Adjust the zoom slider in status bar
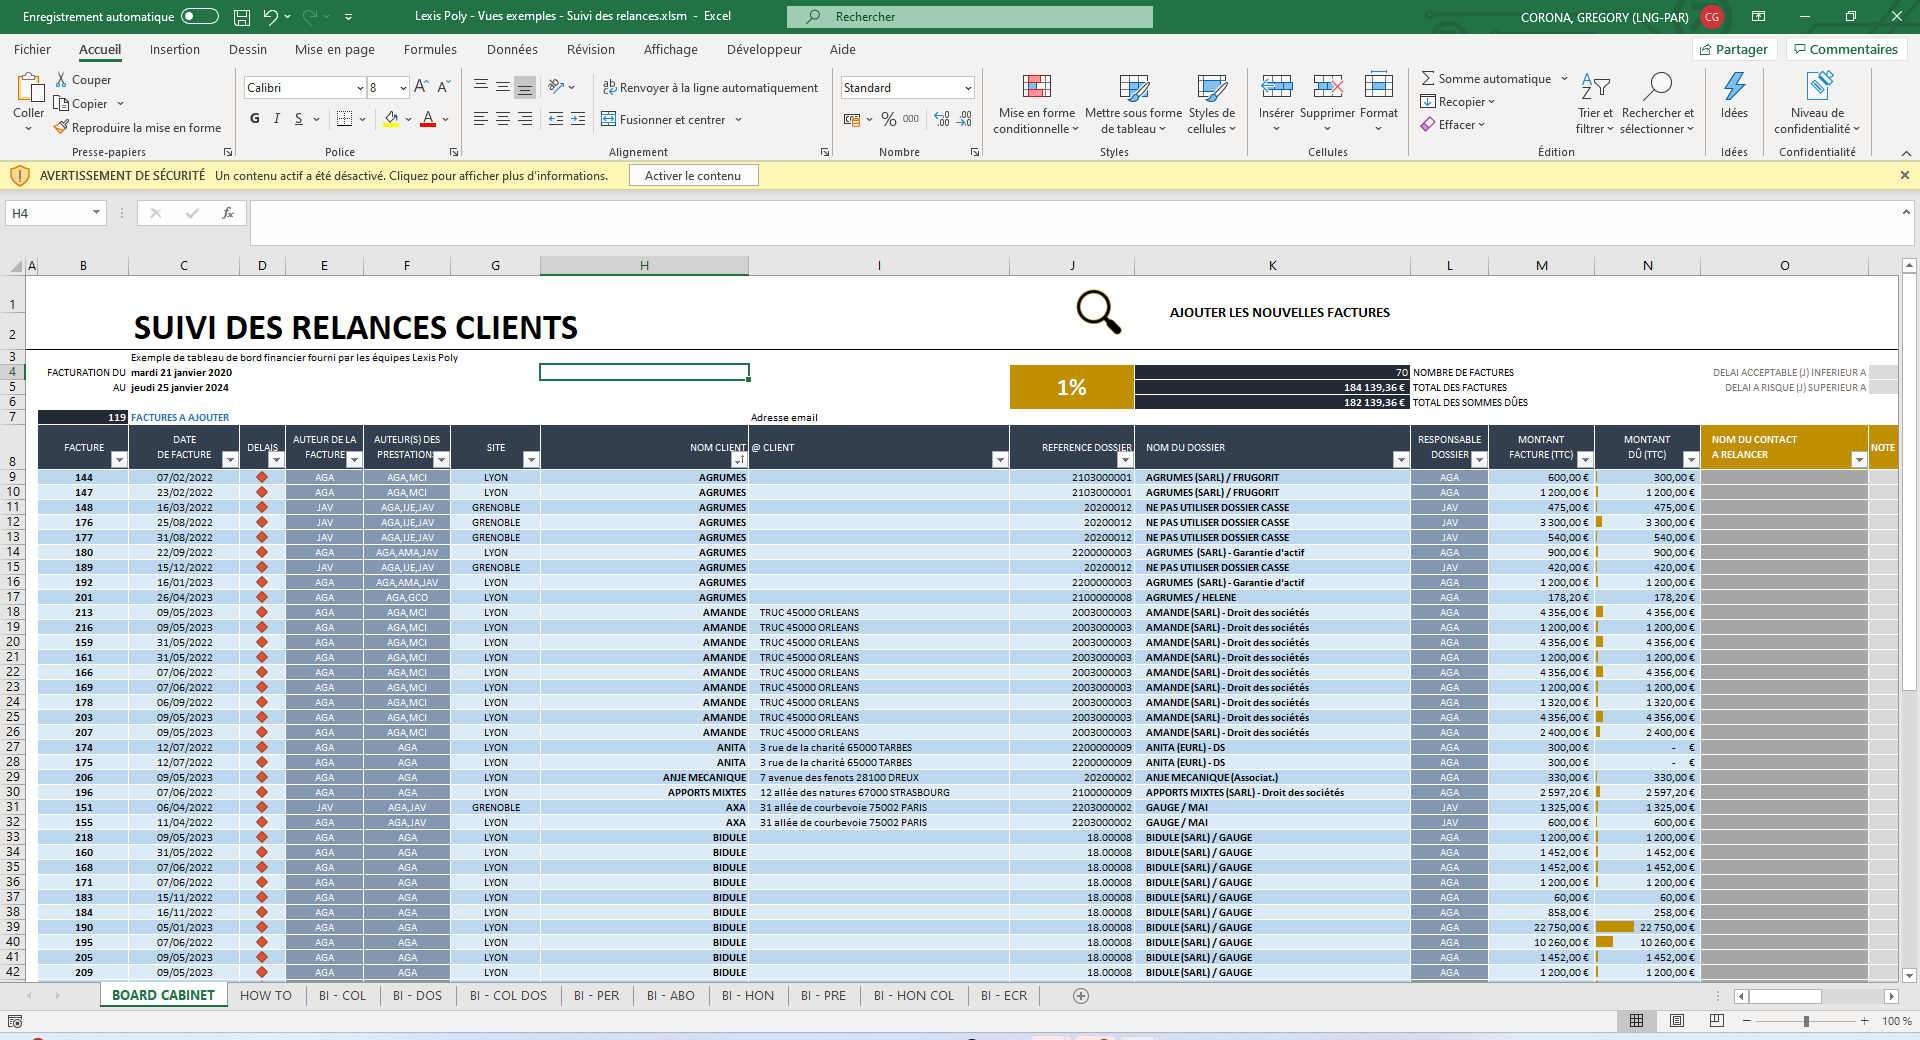 point(1806,1021)
